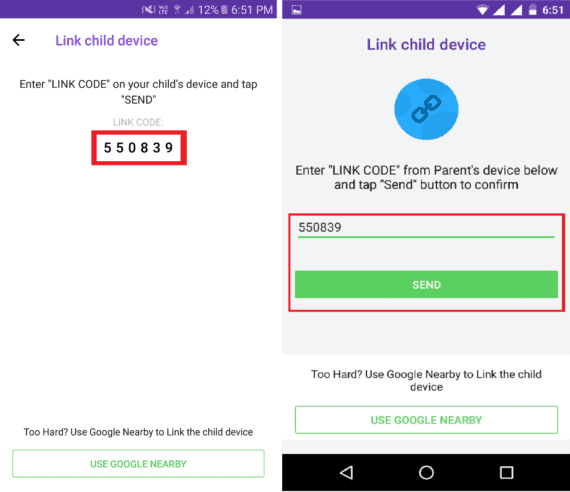This screenshot has width=570, height=492.
Task: Tap the image notification icon in status bar
Action: pos(297,10)
